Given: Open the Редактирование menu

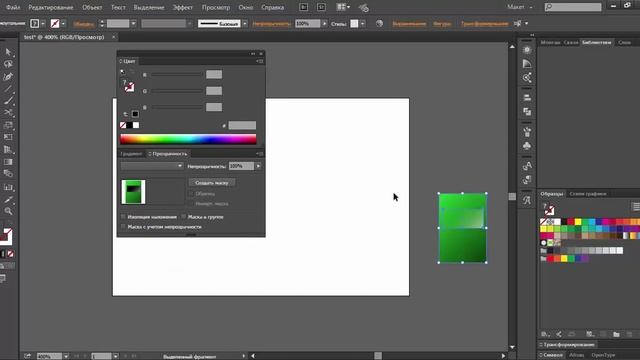Looking at the screenshot, I should [x=51, y=7].
